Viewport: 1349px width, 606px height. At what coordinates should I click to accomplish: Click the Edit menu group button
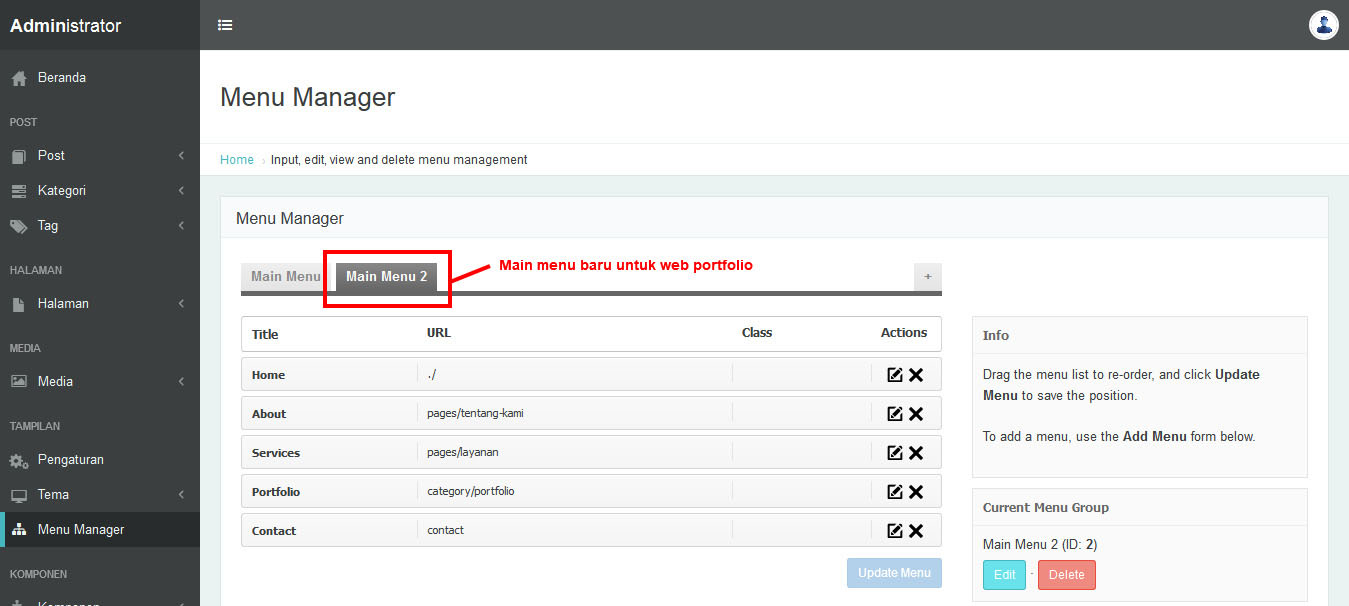tap(1004, 575)
